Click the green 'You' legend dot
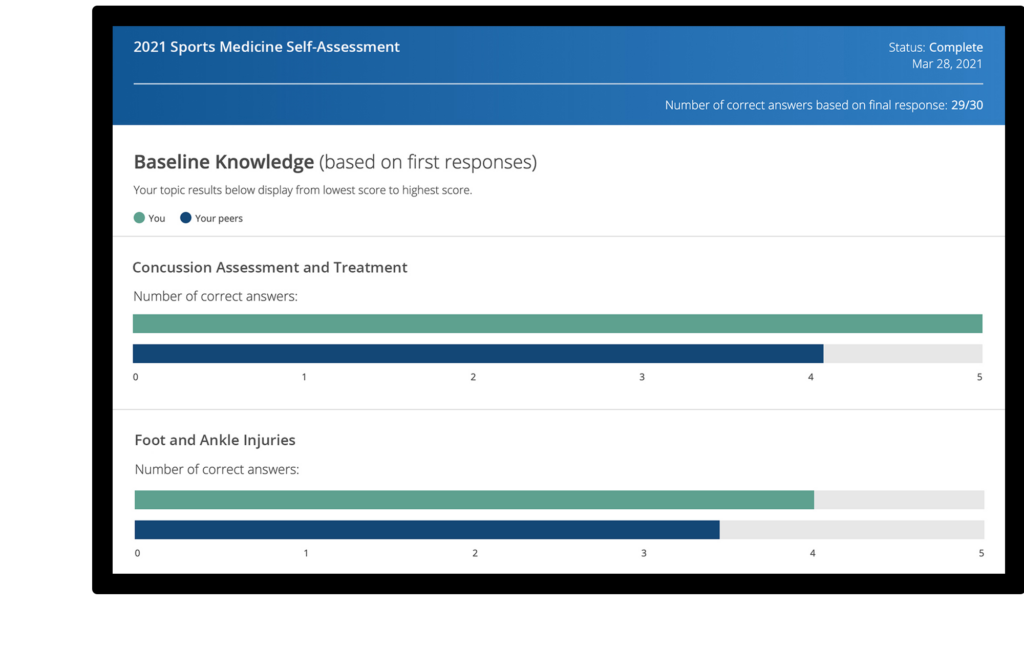The image size is (1024, 652). pyautogui.click(x=138, y=217)
